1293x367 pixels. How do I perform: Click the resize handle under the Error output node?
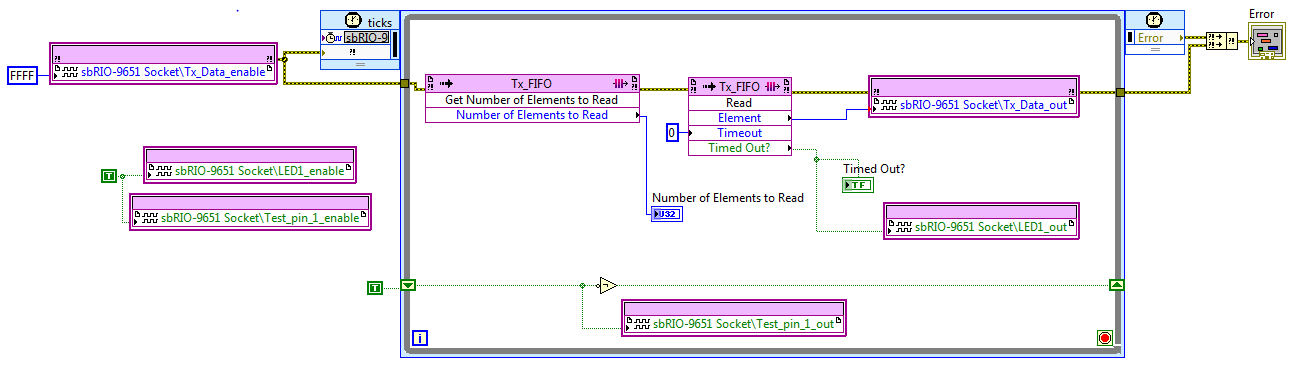tap(1155, 49)
